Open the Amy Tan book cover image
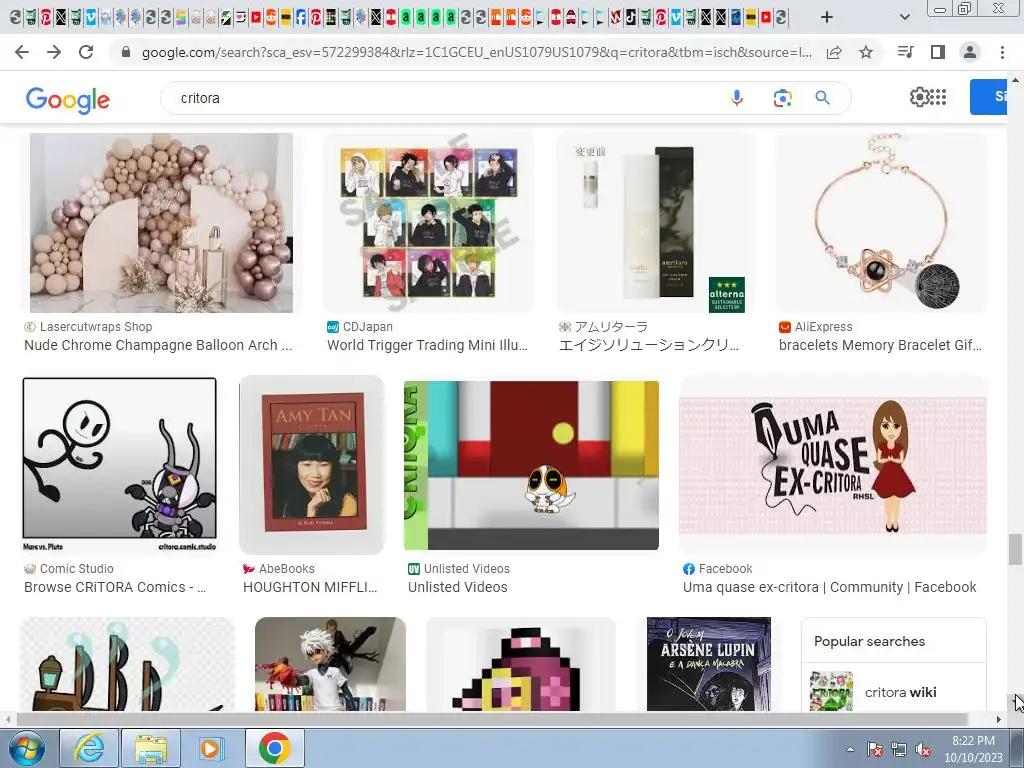Screen dimensions: 1024x768 [312, 465]
